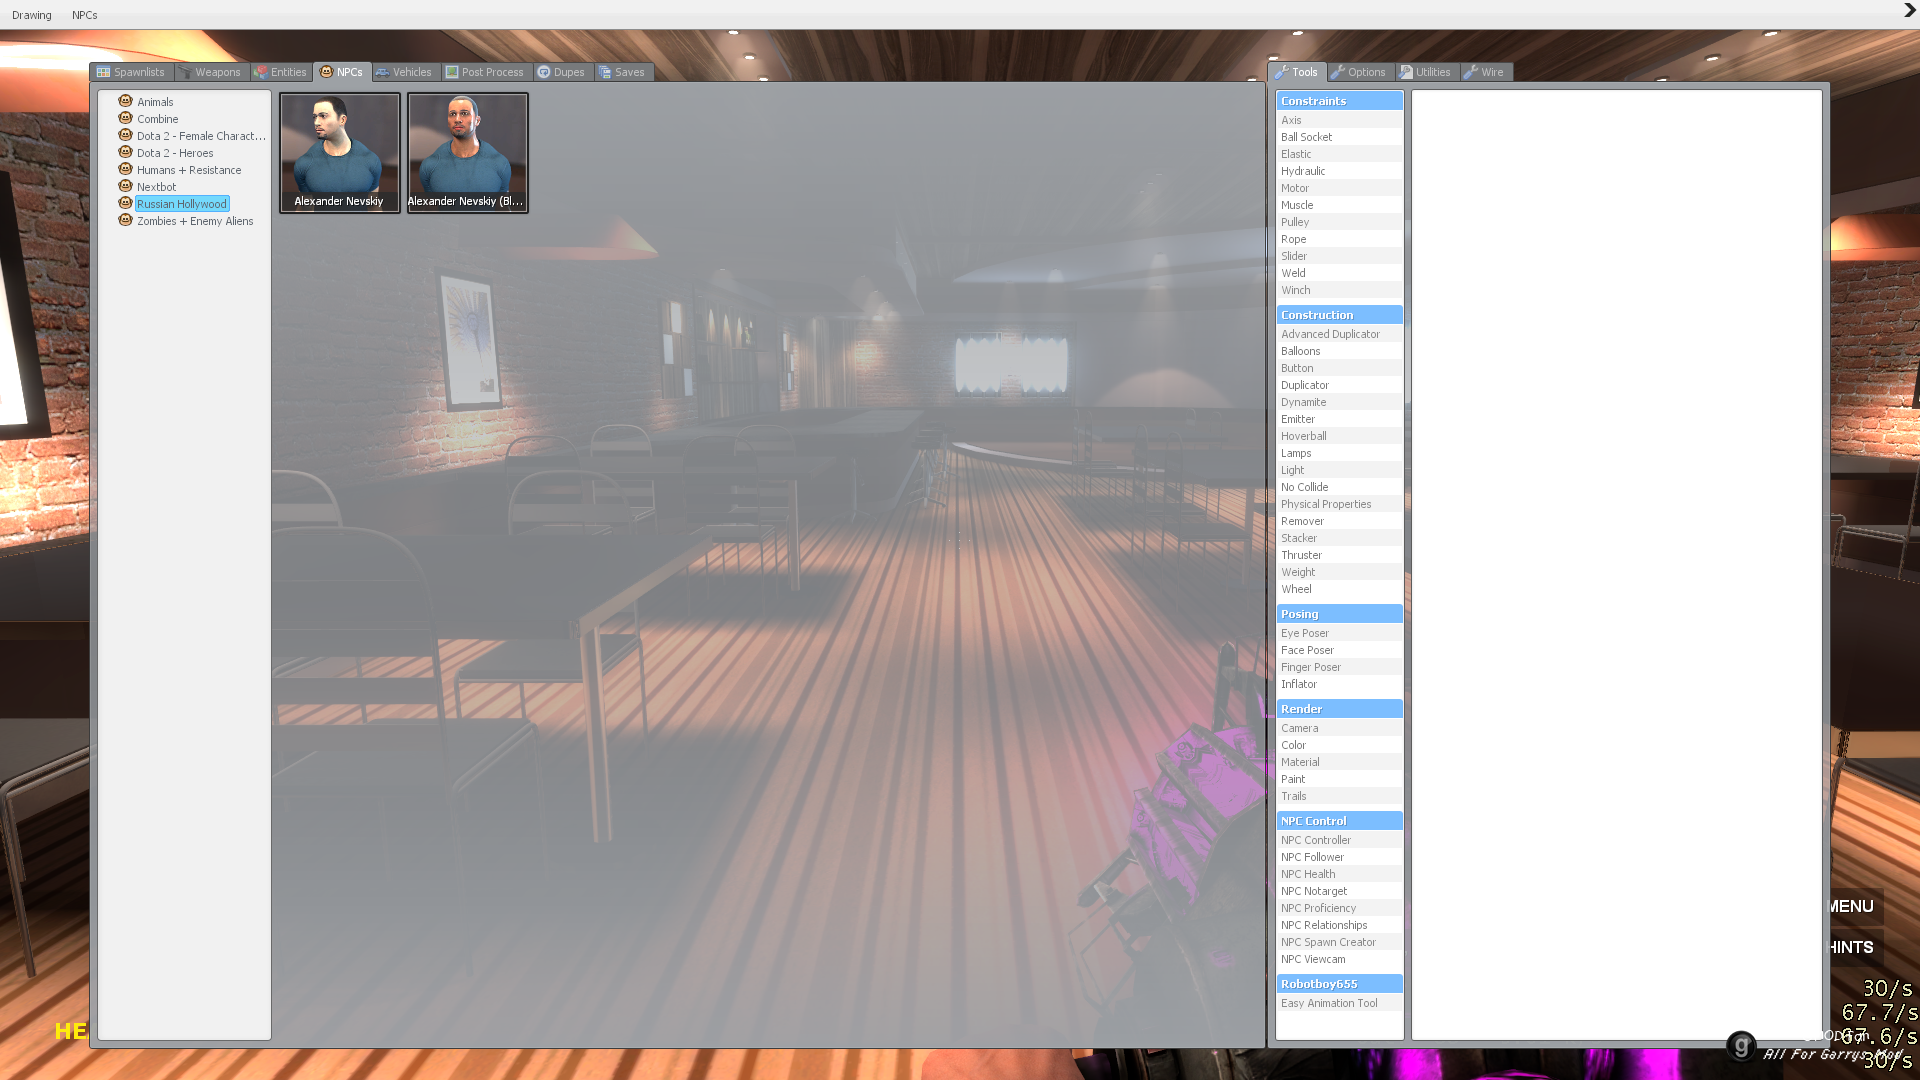Spawn the Alexander Nevskiy NPC thumbnail
1920x1080 pixels.
pyautogui.click(x=340, y=152)
